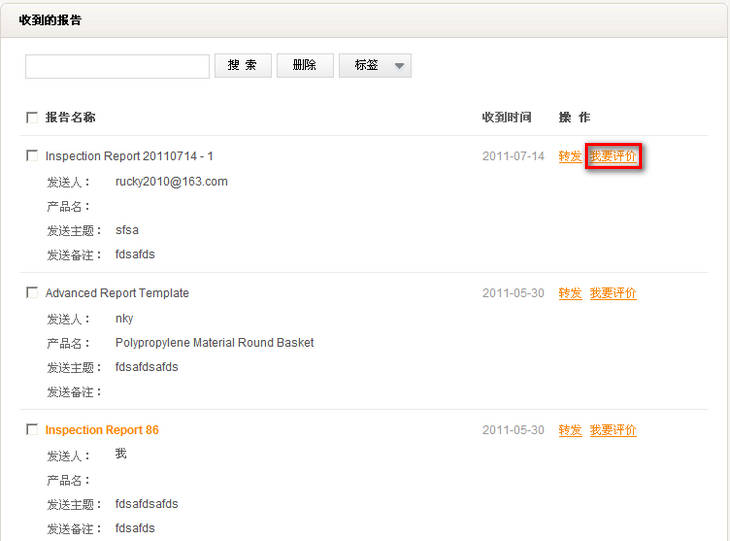Open the 标签 tag dropdown

click(375, 66)
